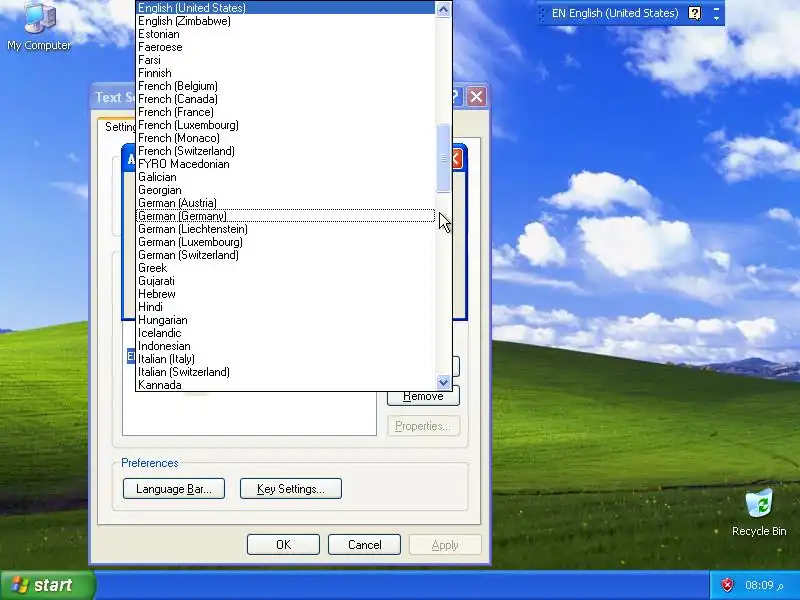800x600 pixels.
Task: Select German (Austria) in the list
Action: click(286, 203)
